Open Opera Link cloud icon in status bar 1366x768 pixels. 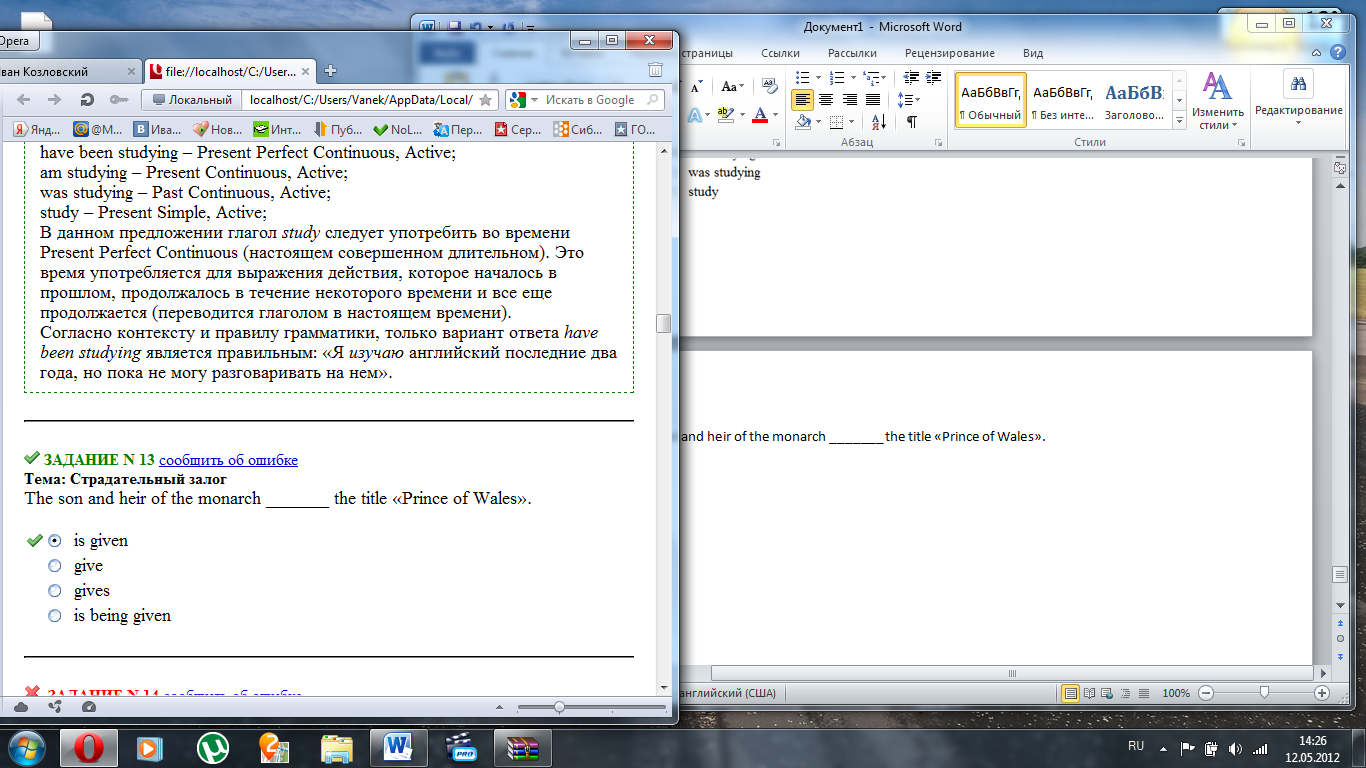(x=22, y=707)
